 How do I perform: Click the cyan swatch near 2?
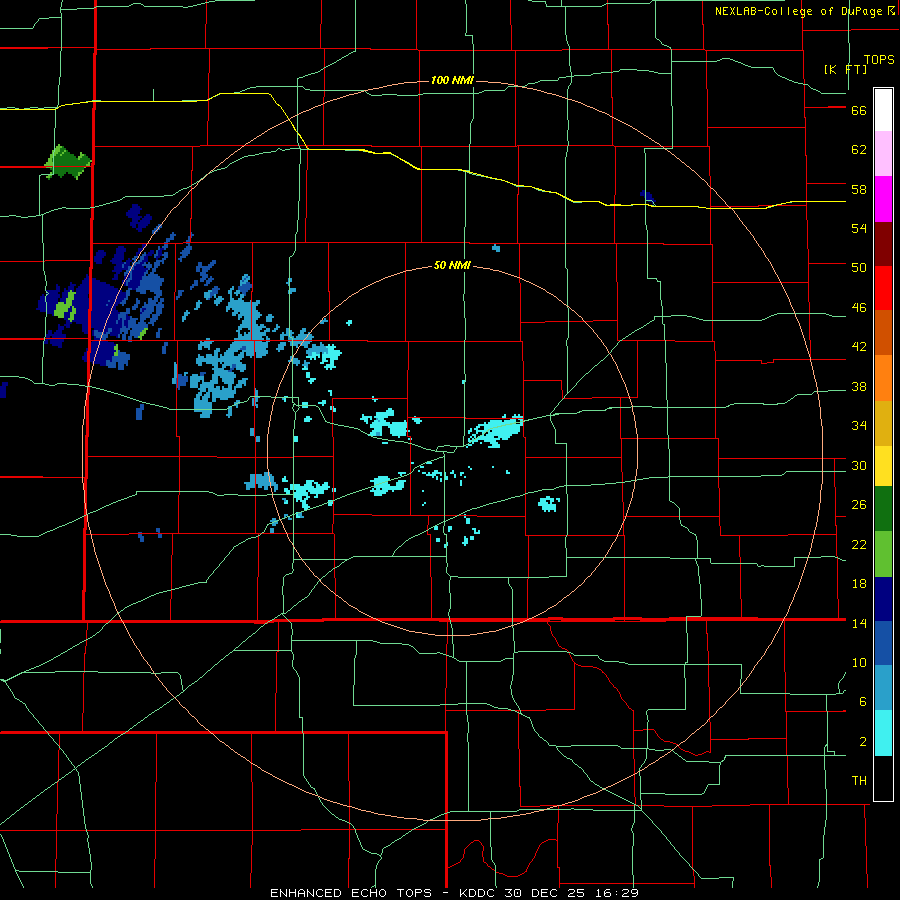883,733
